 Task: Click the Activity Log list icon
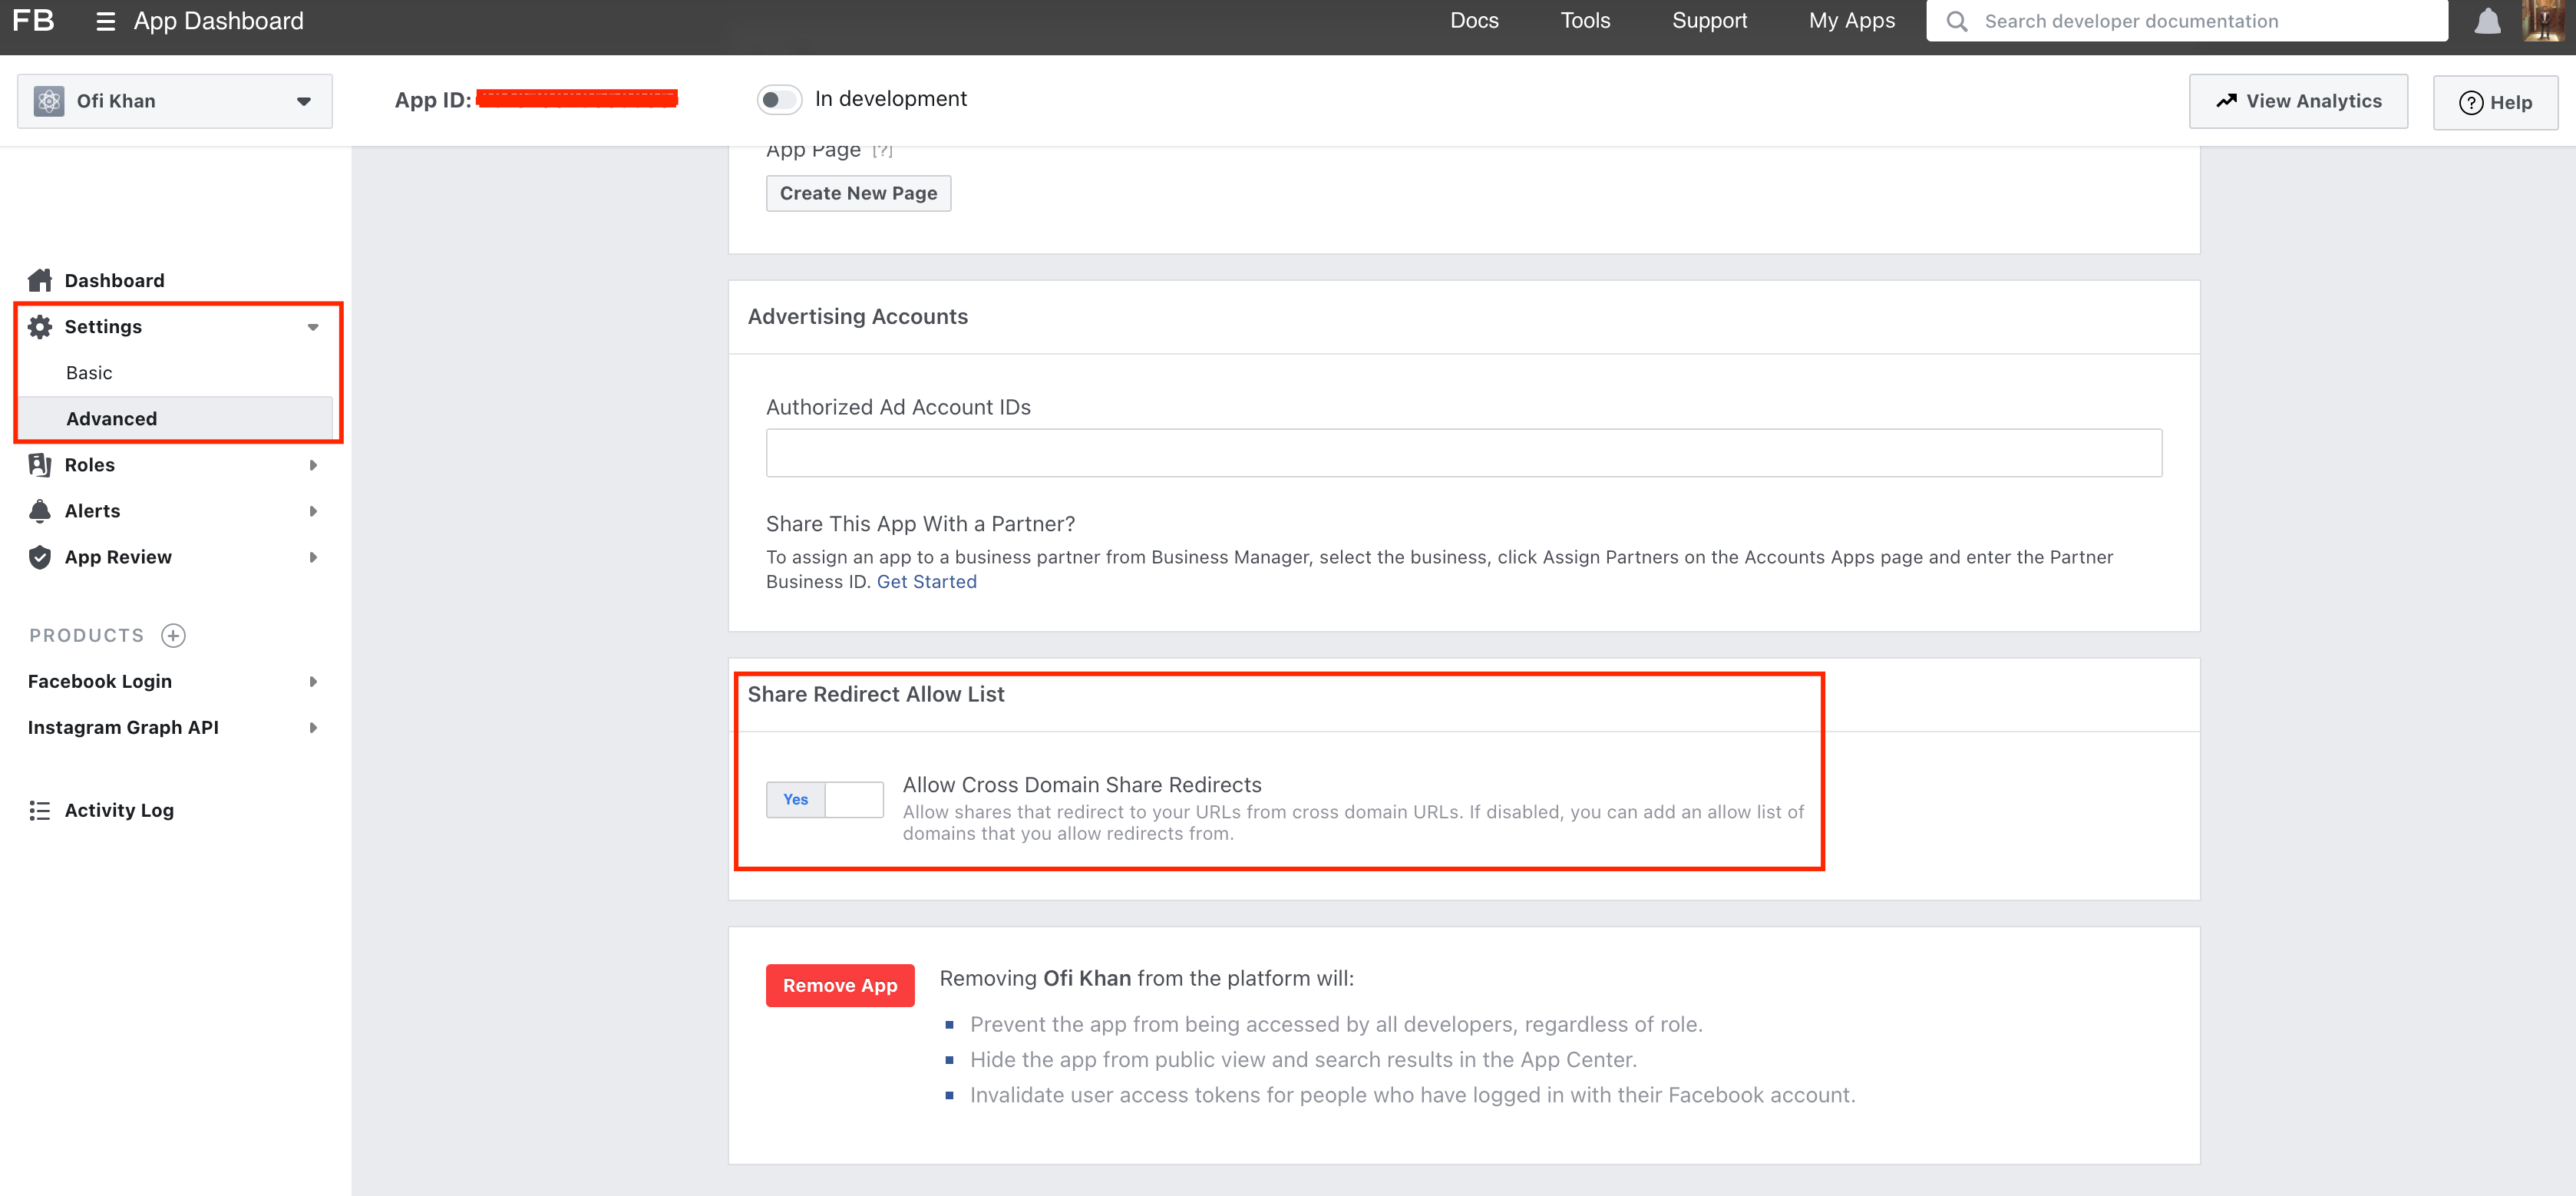(x=40, y=810)
